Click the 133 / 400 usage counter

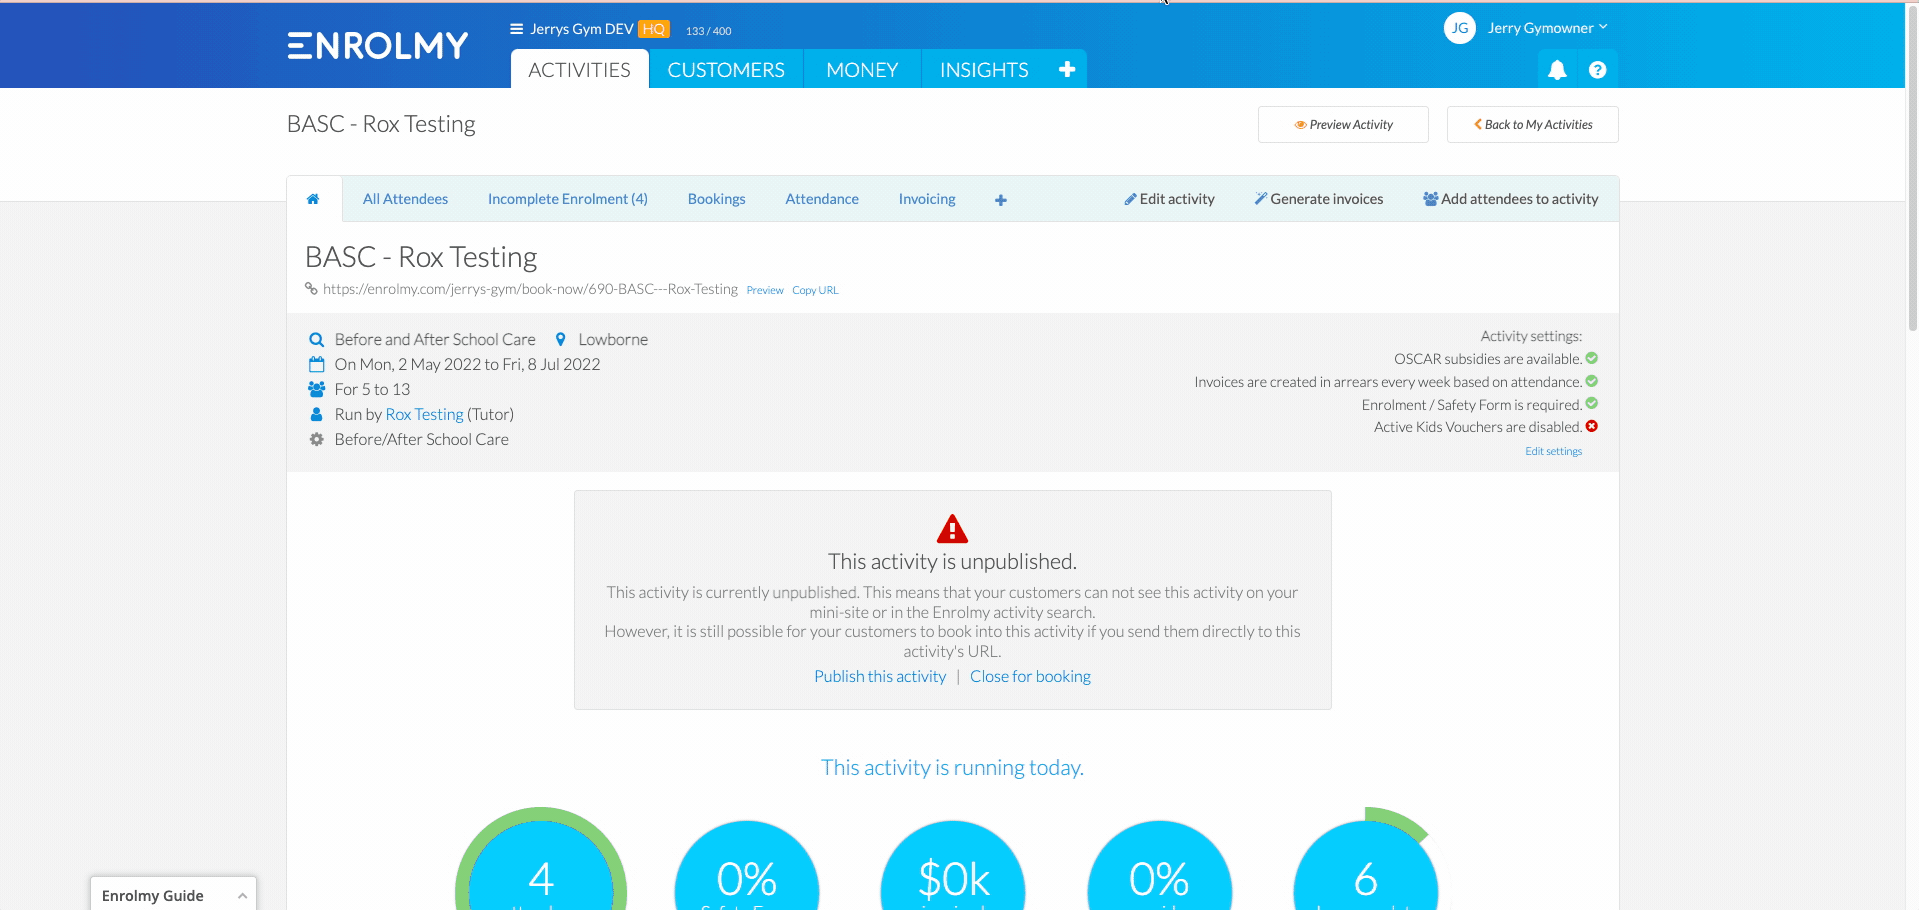click(x=708, y=31)
